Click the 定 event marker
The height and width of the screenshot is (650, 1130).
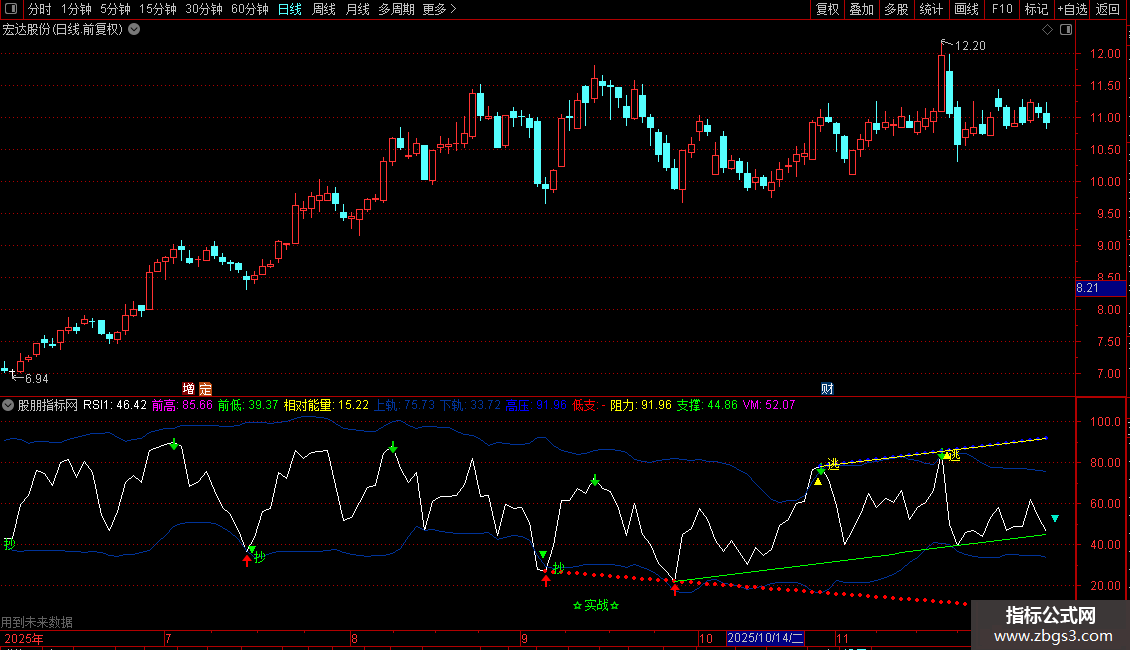(x=205, y=389)
